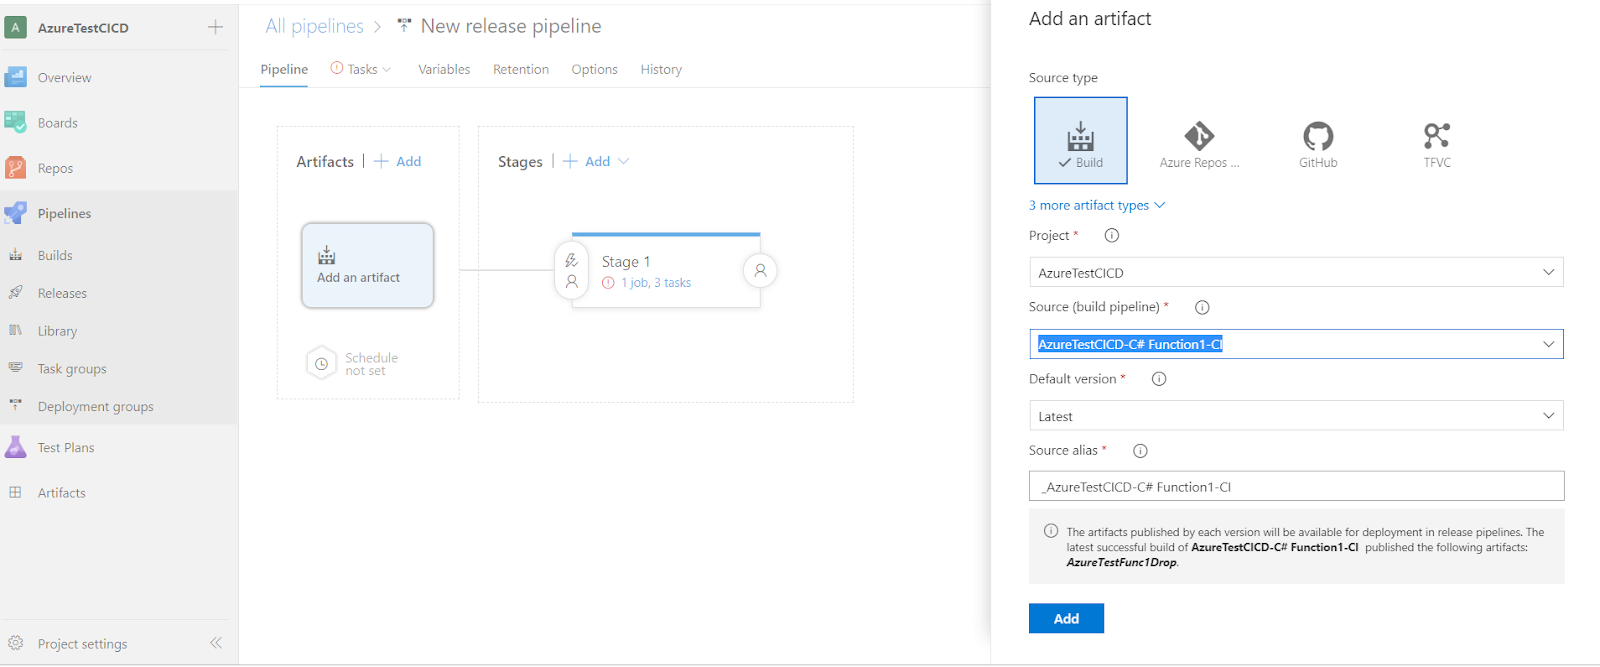Select the Build source type tile
Image resolution: width=1600 pixels, height=667 pixels.
coord(1080,140)
